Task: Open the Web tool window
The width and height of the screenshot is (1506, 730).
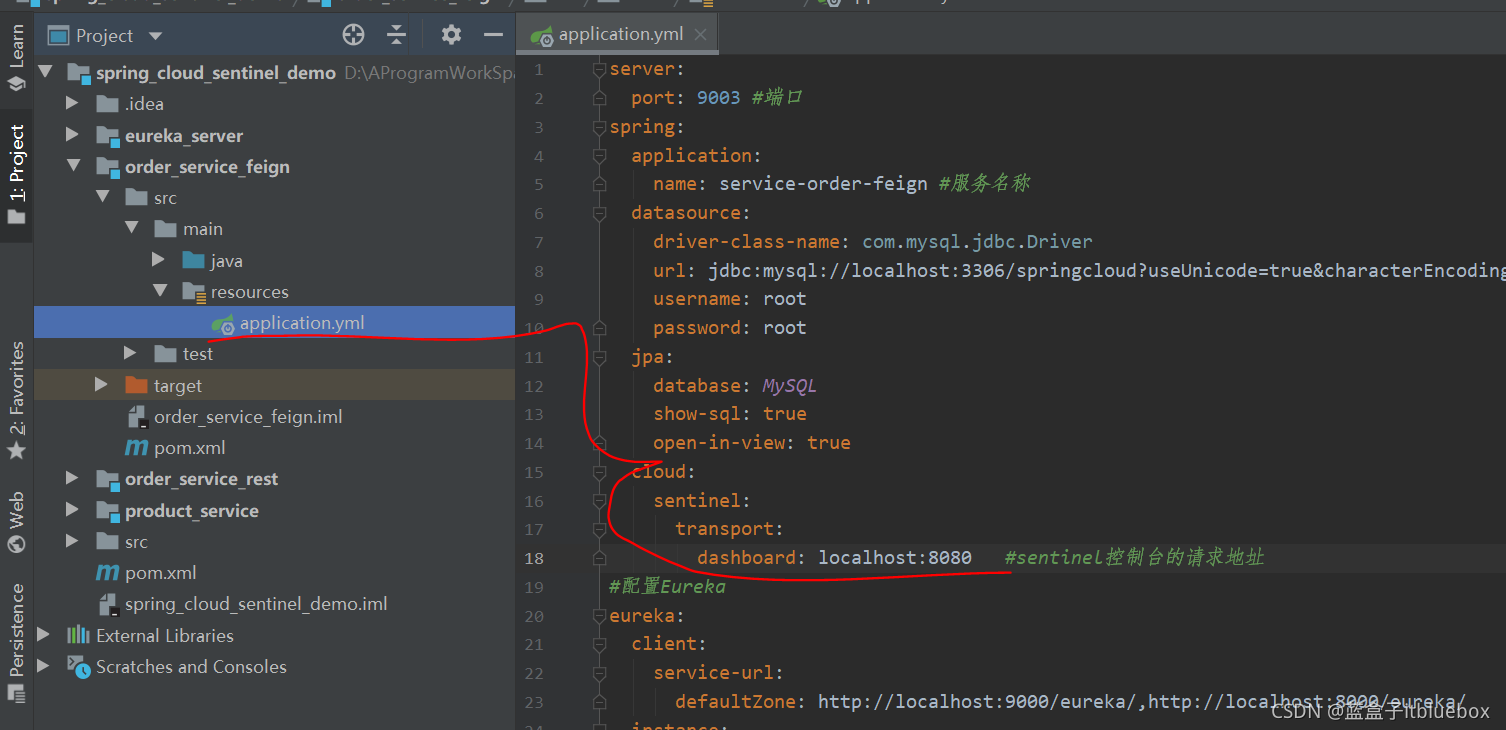Action: point(16,522)
